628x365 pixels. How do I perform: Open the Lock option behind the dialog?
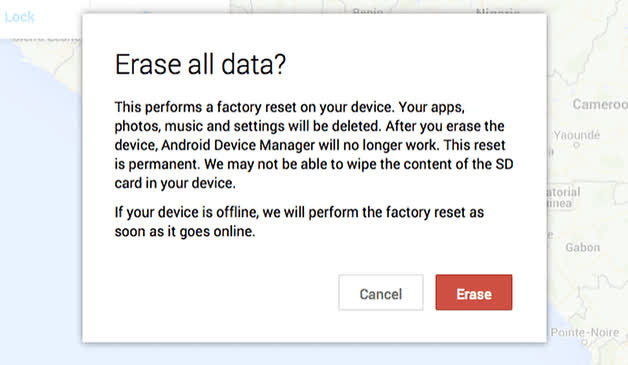19,17
